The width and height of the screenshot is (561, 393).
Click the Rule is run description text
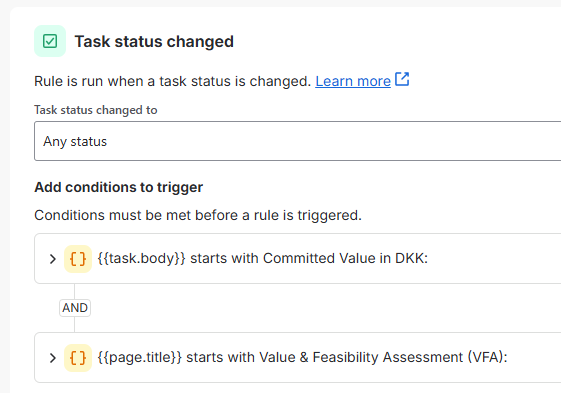[172, 81]
